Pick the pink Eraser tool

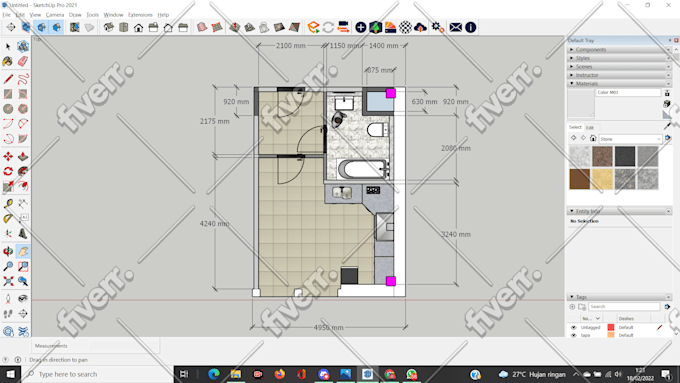pyautogui.click(x=23, y=62)
